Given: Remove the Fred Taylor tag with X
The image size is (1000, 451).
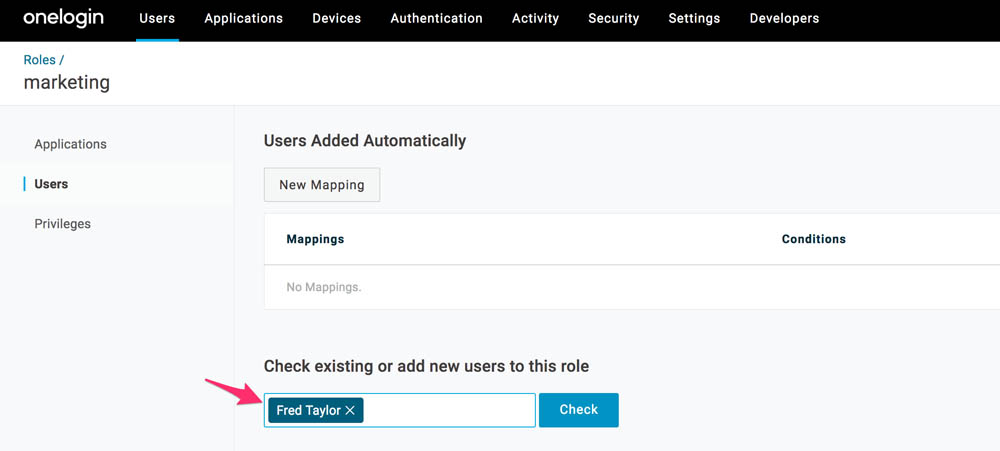Looking at the screenshot, I should [349, 411].
